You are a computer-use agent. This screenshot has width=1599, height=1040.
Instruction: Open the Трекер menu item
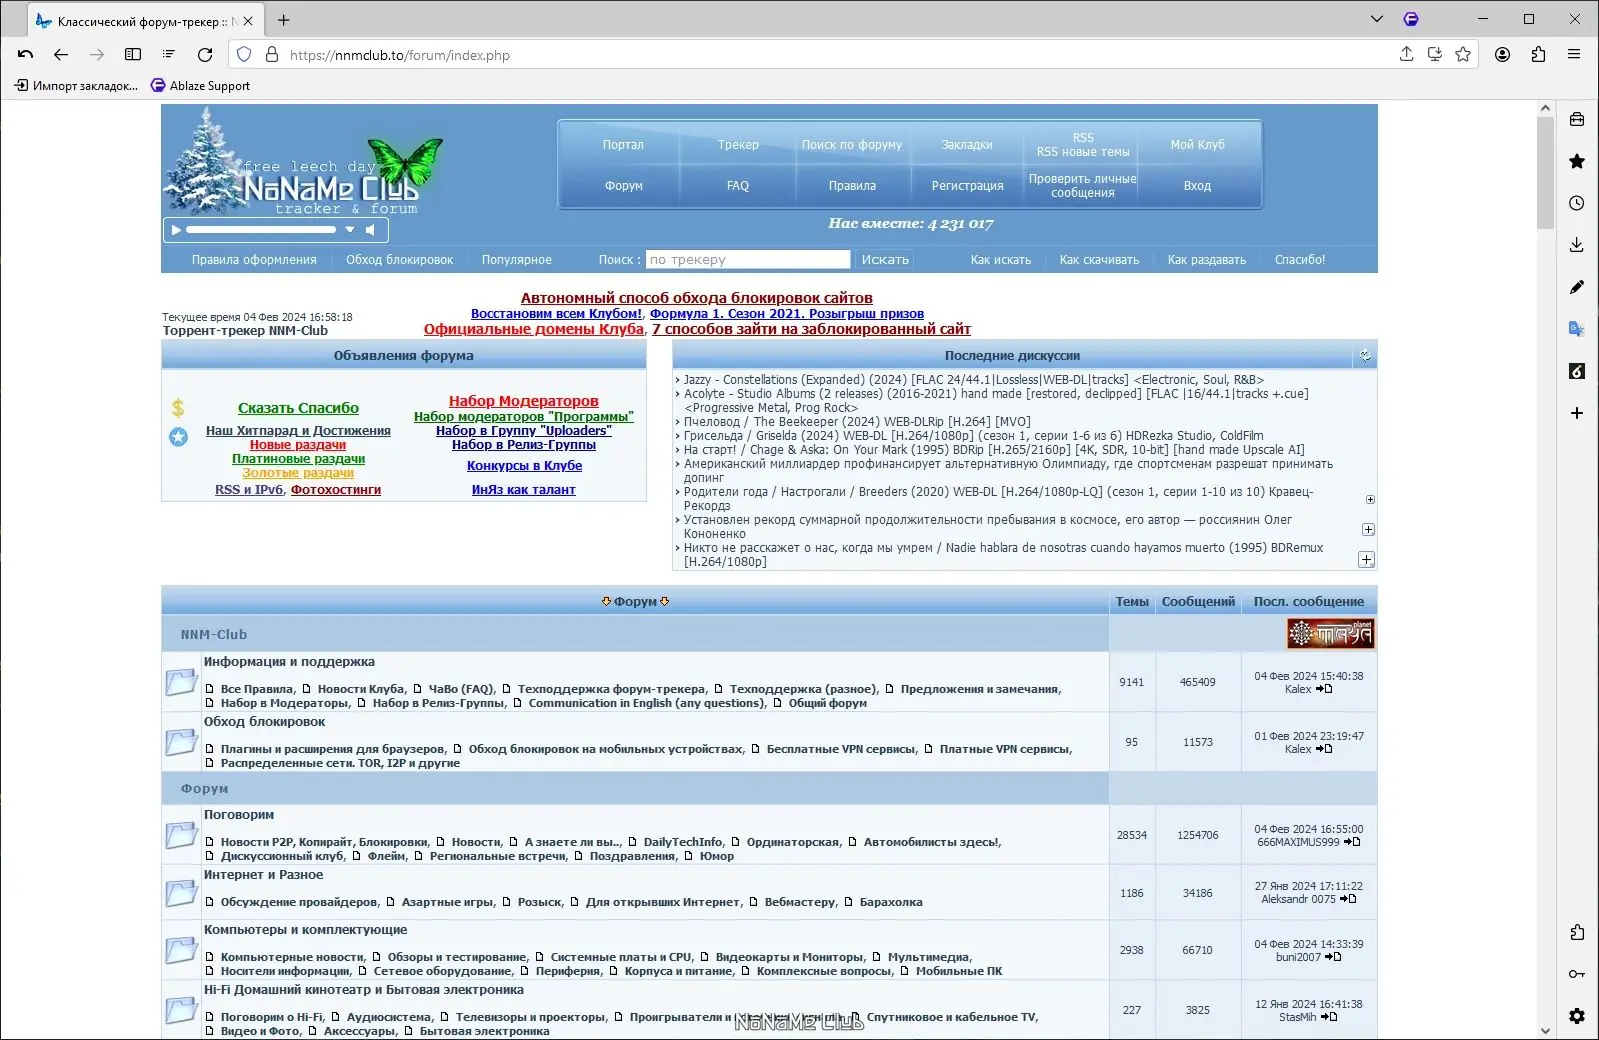click(x=738, y=145)
